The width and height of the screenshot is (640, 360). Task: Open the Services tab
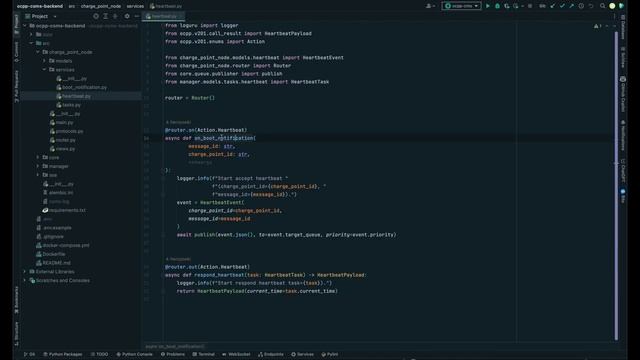302,354
